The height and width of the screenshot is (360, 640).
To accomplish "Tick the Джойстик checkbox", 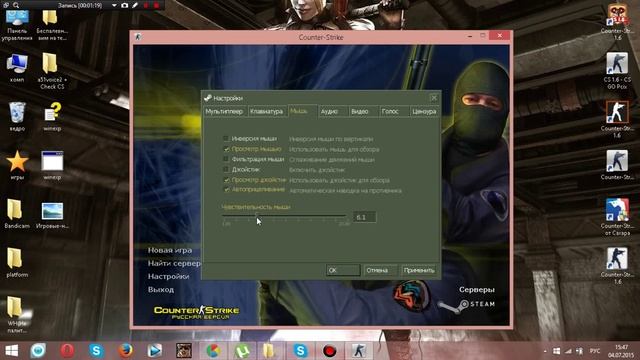I will (x=226, y=169).
